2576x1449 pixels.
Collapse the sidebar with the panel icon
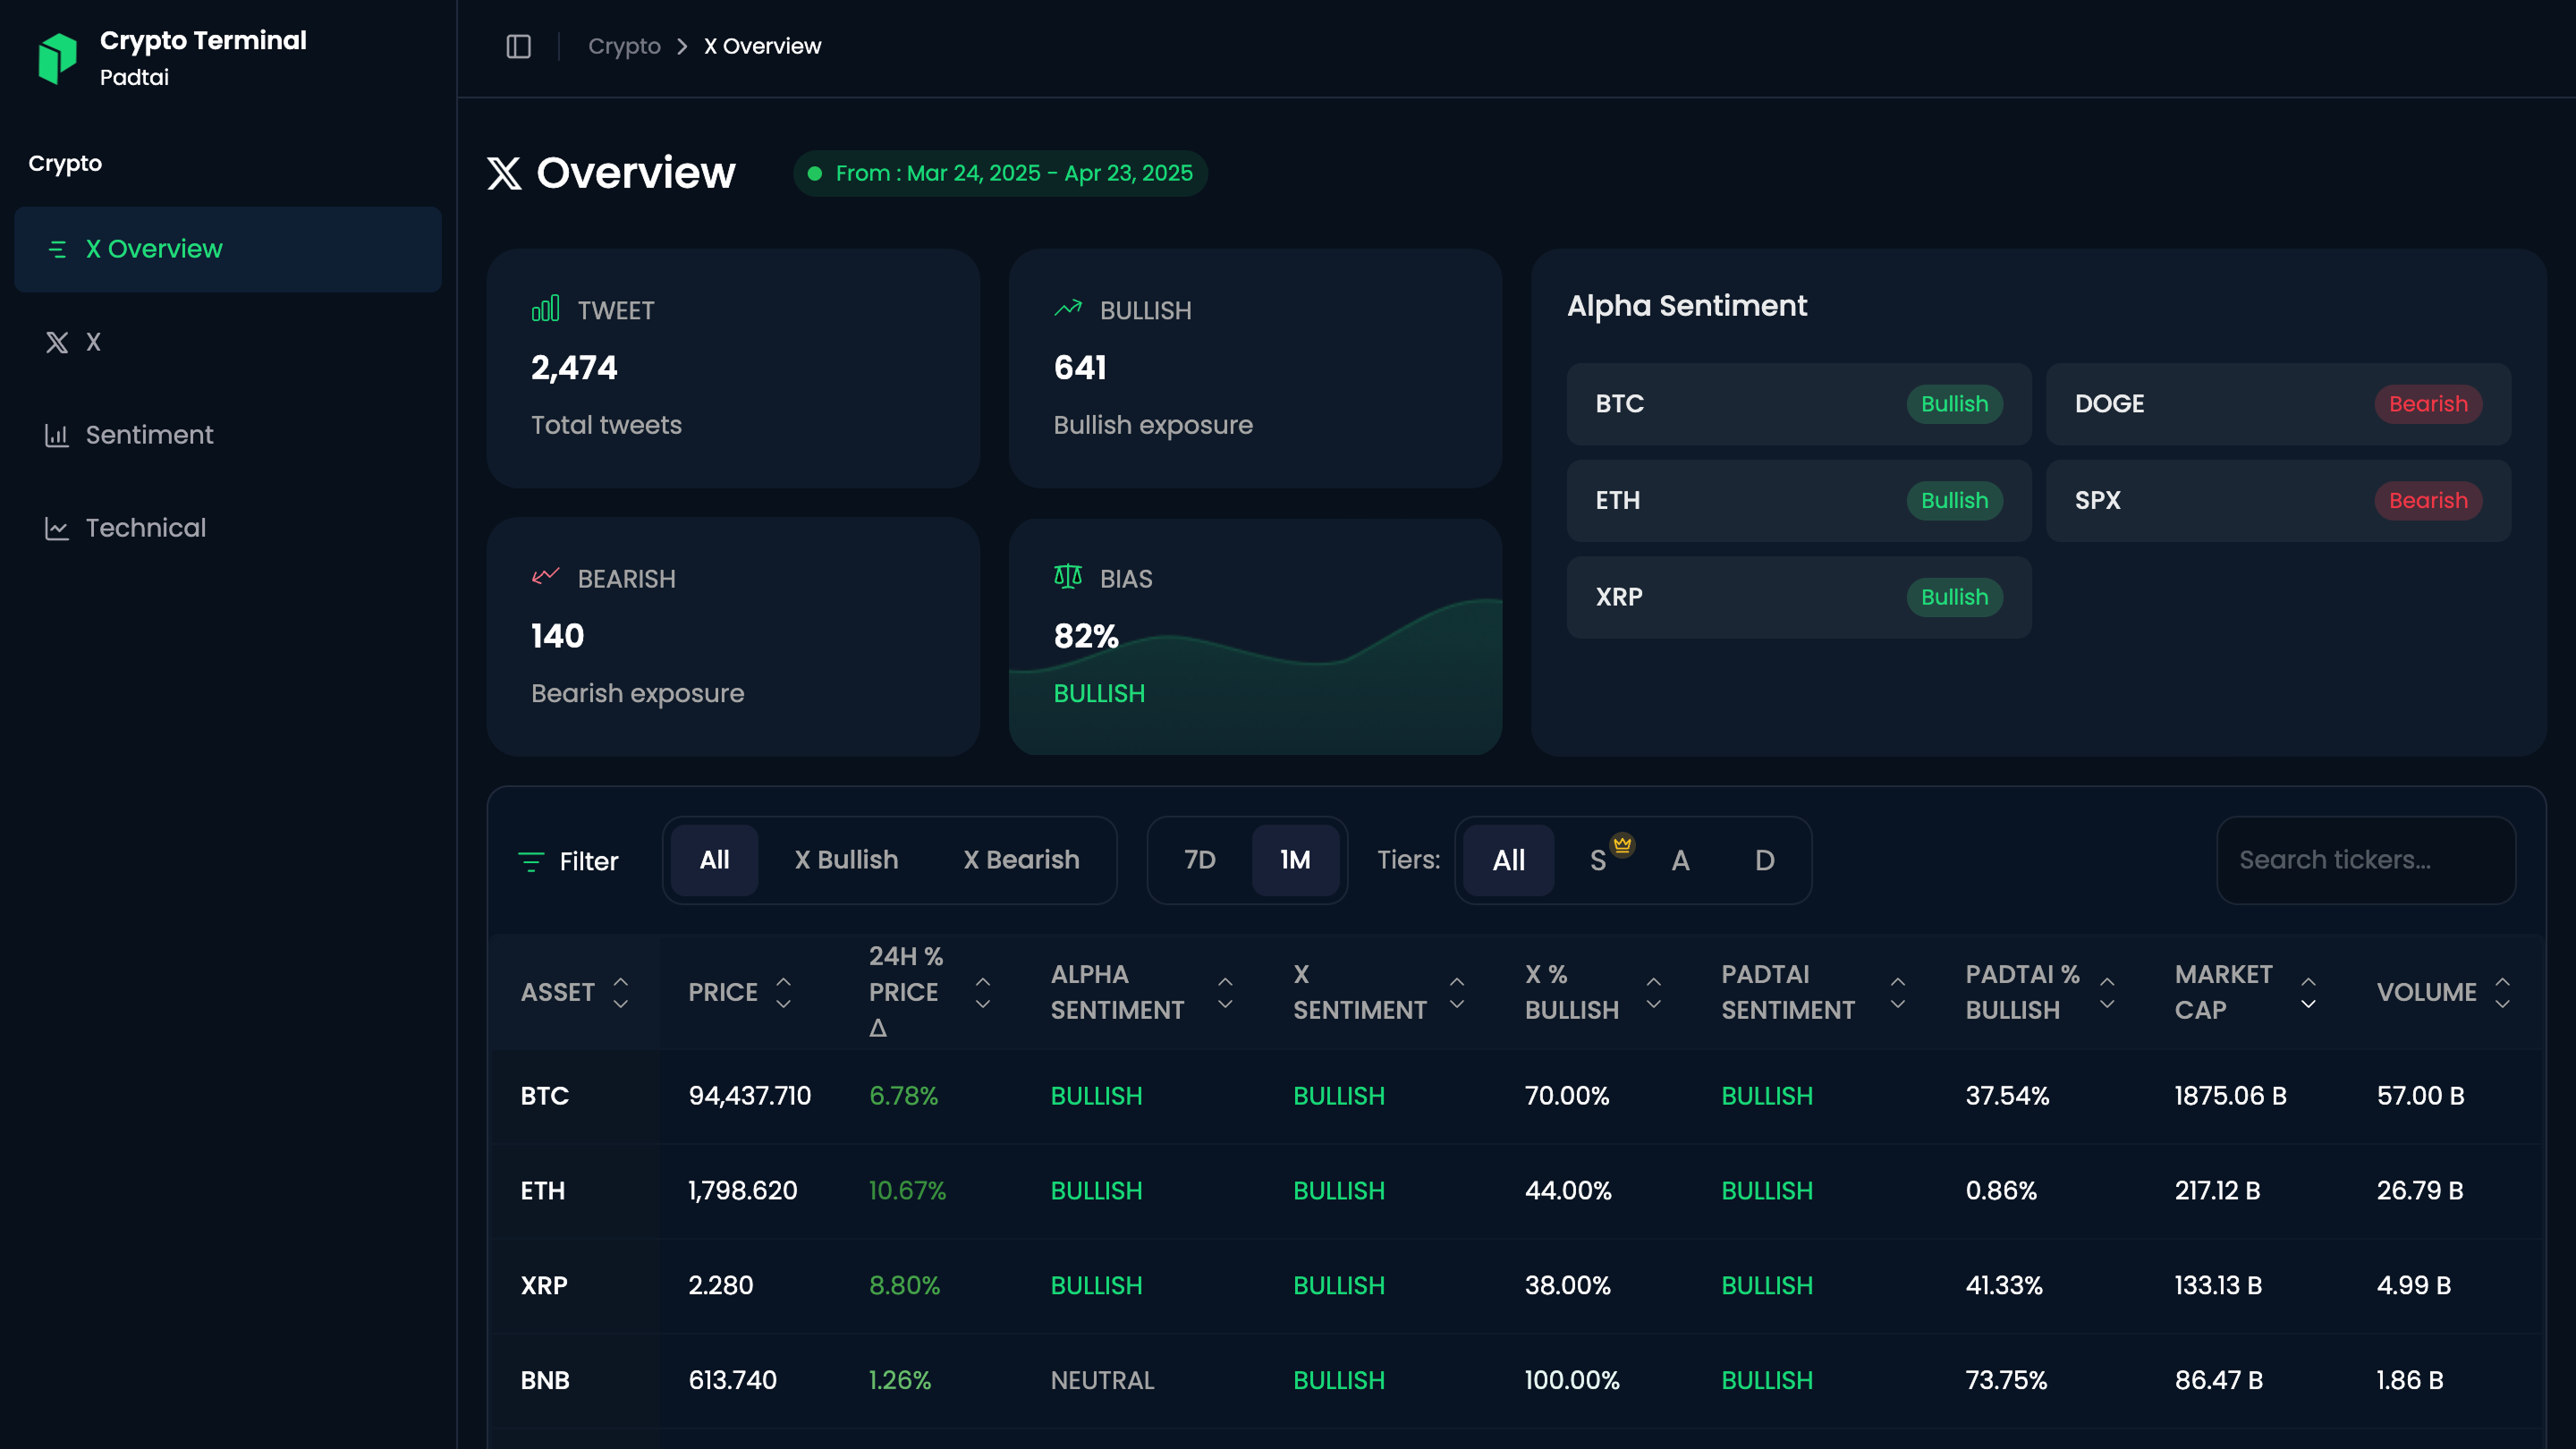point(519,45)
